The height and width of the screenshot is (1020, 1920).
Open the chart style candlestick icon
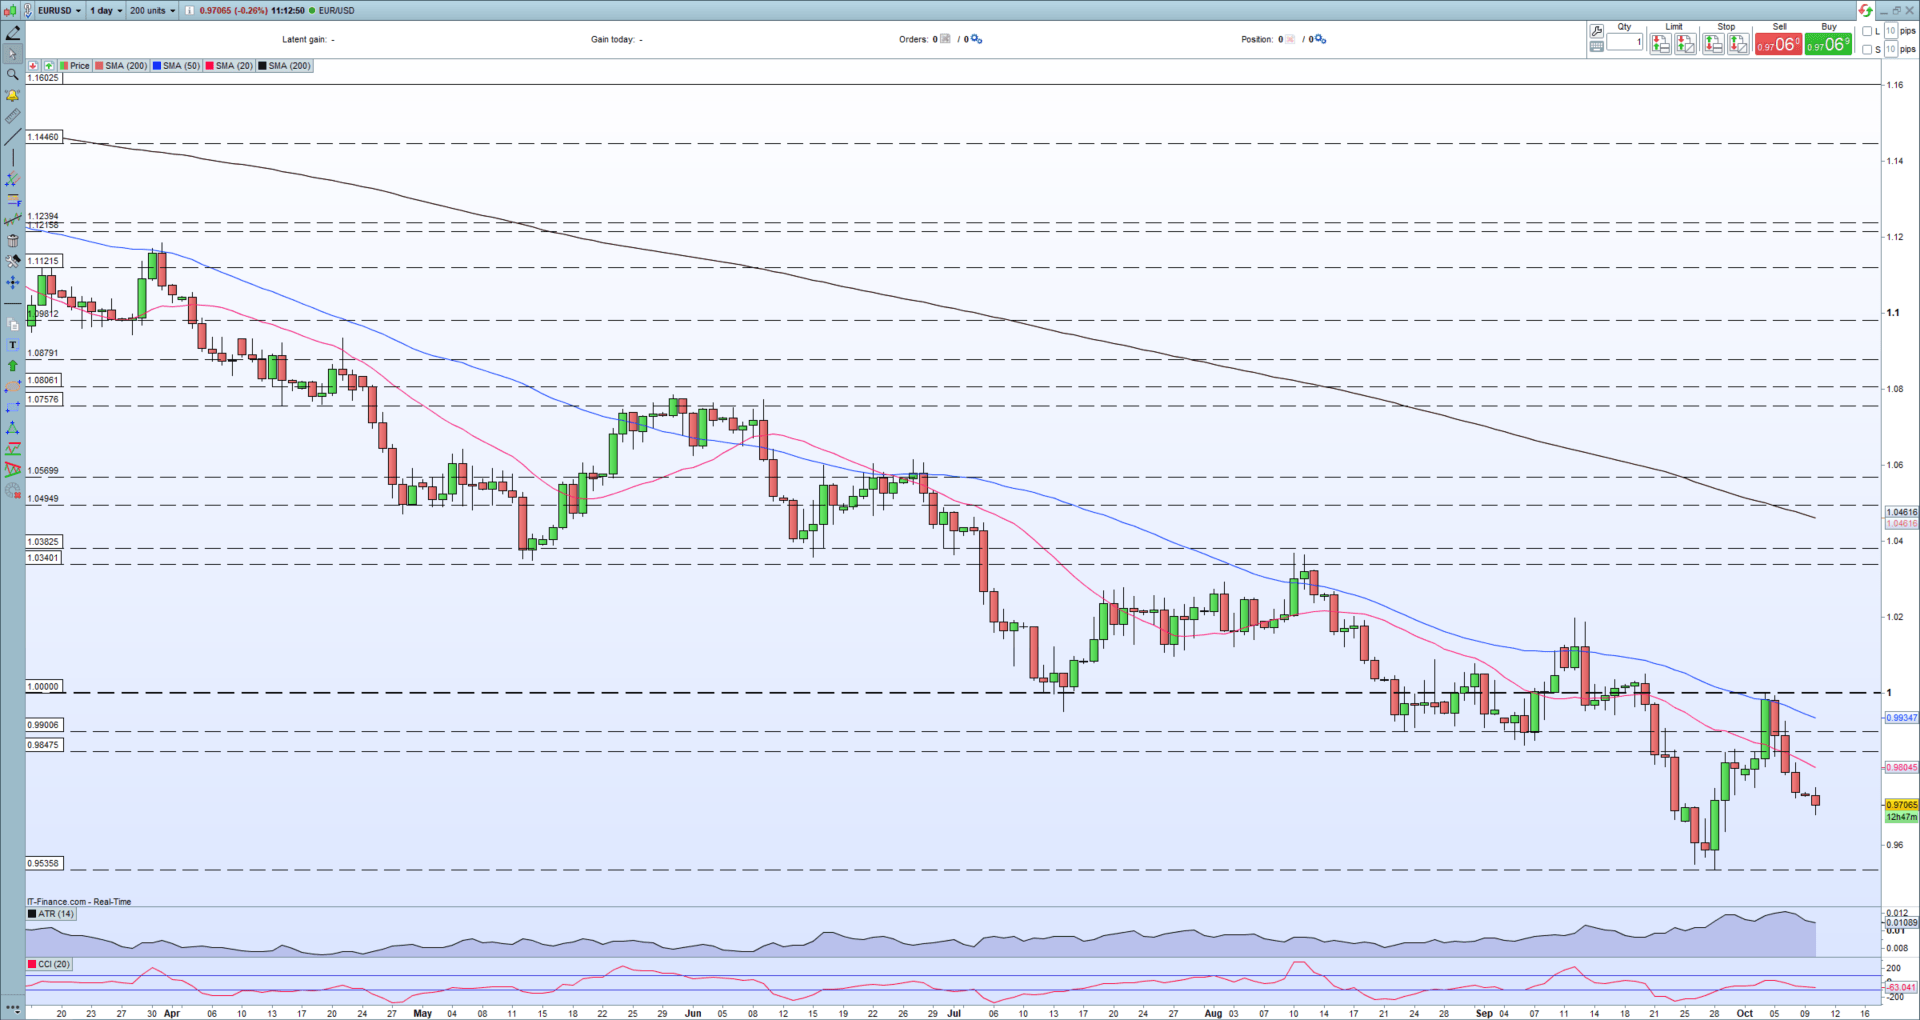[x=11, y=10]
